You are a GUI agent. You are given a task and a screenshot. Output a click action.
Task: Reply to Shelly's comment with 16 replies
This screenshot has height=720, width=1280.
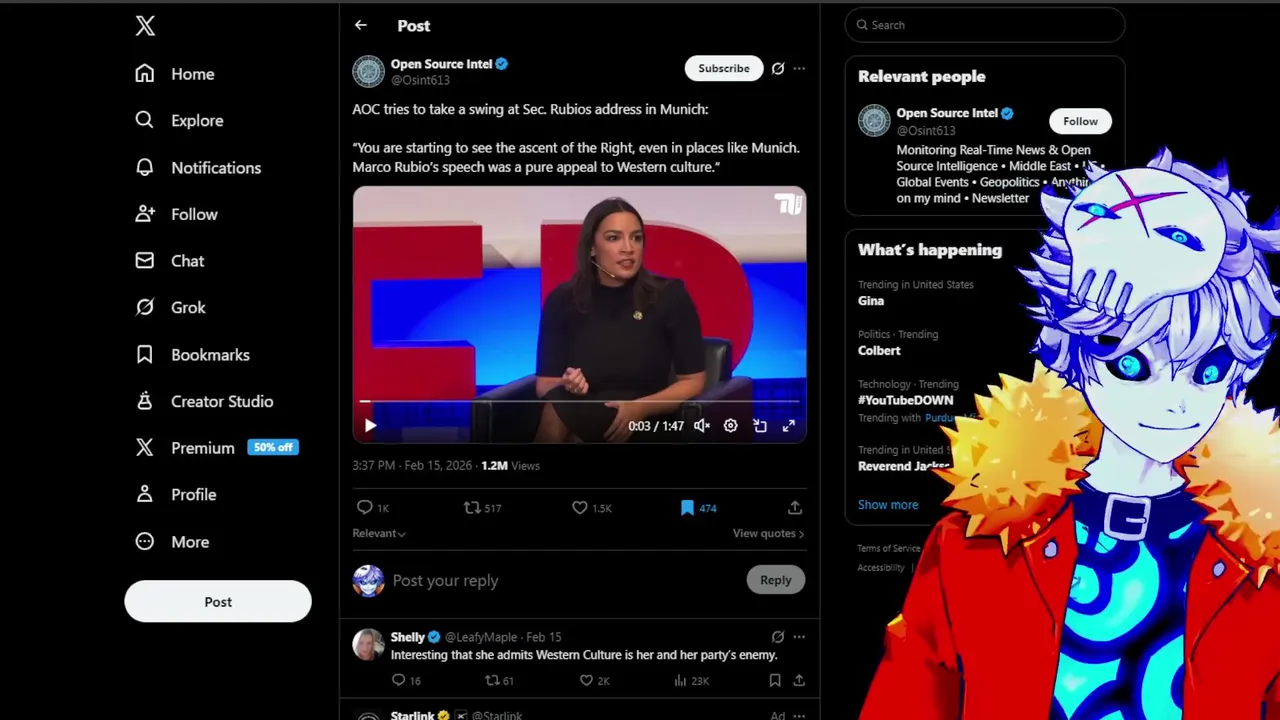pos(406,680)
